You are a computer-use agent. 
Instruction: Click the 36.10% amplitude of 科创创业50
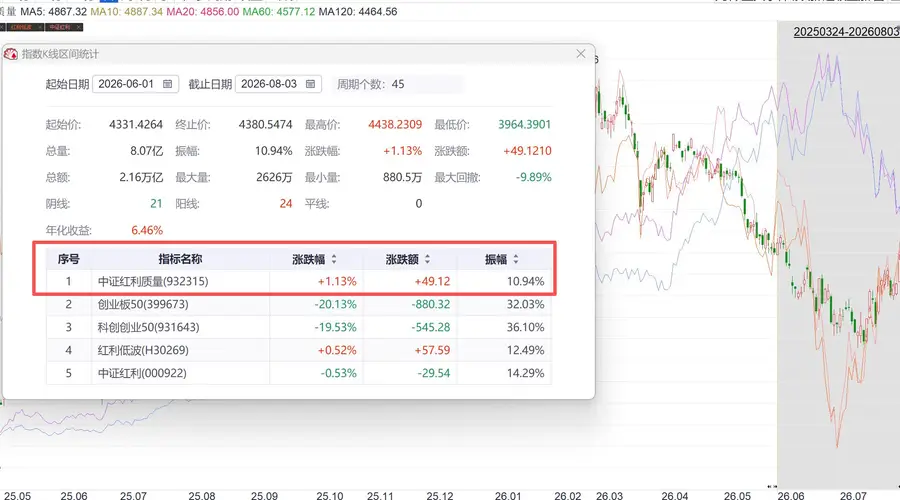click(525, 327)
